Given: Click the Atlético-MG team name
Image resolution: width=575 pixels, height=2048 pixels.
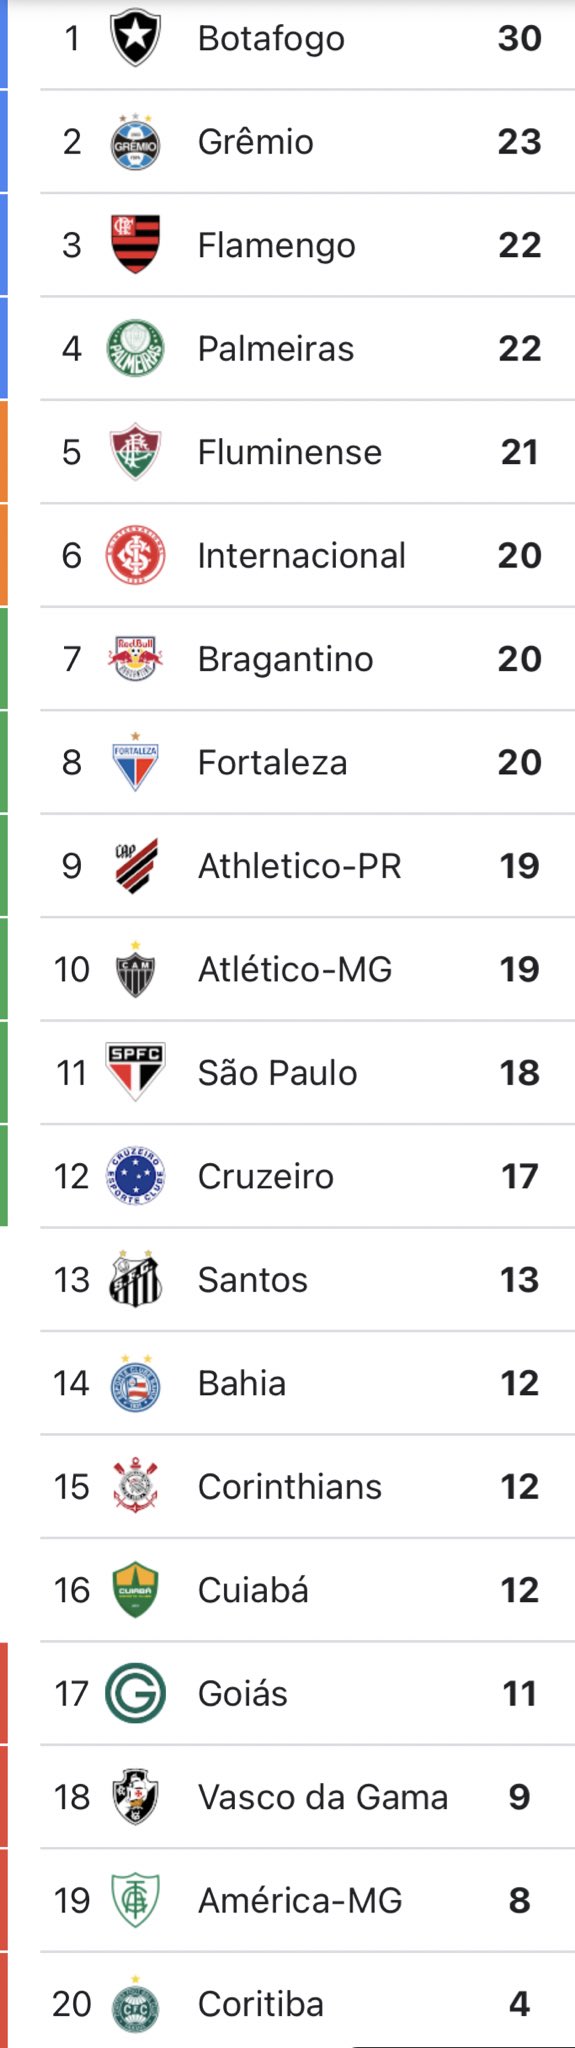Looking at the screenshot, I should click(295, 969).
